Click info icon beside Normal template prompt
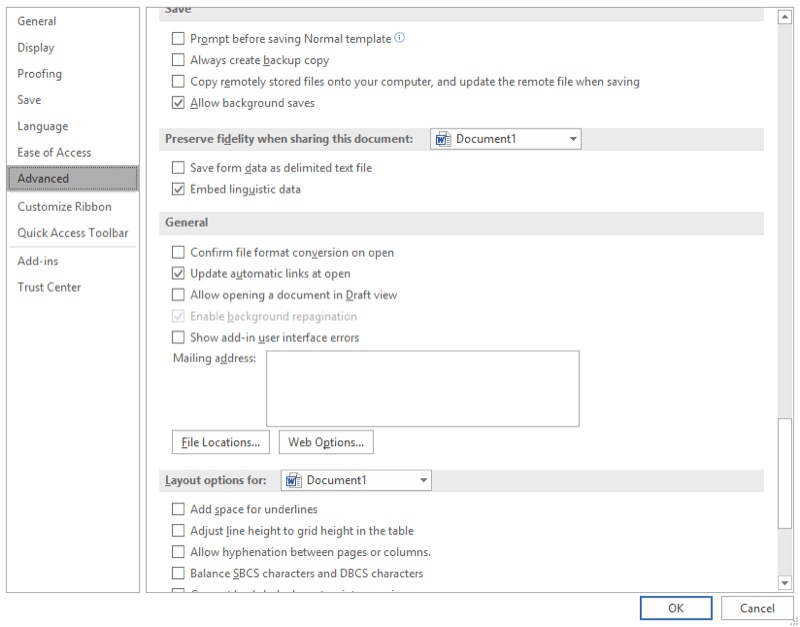 (400, 38)
